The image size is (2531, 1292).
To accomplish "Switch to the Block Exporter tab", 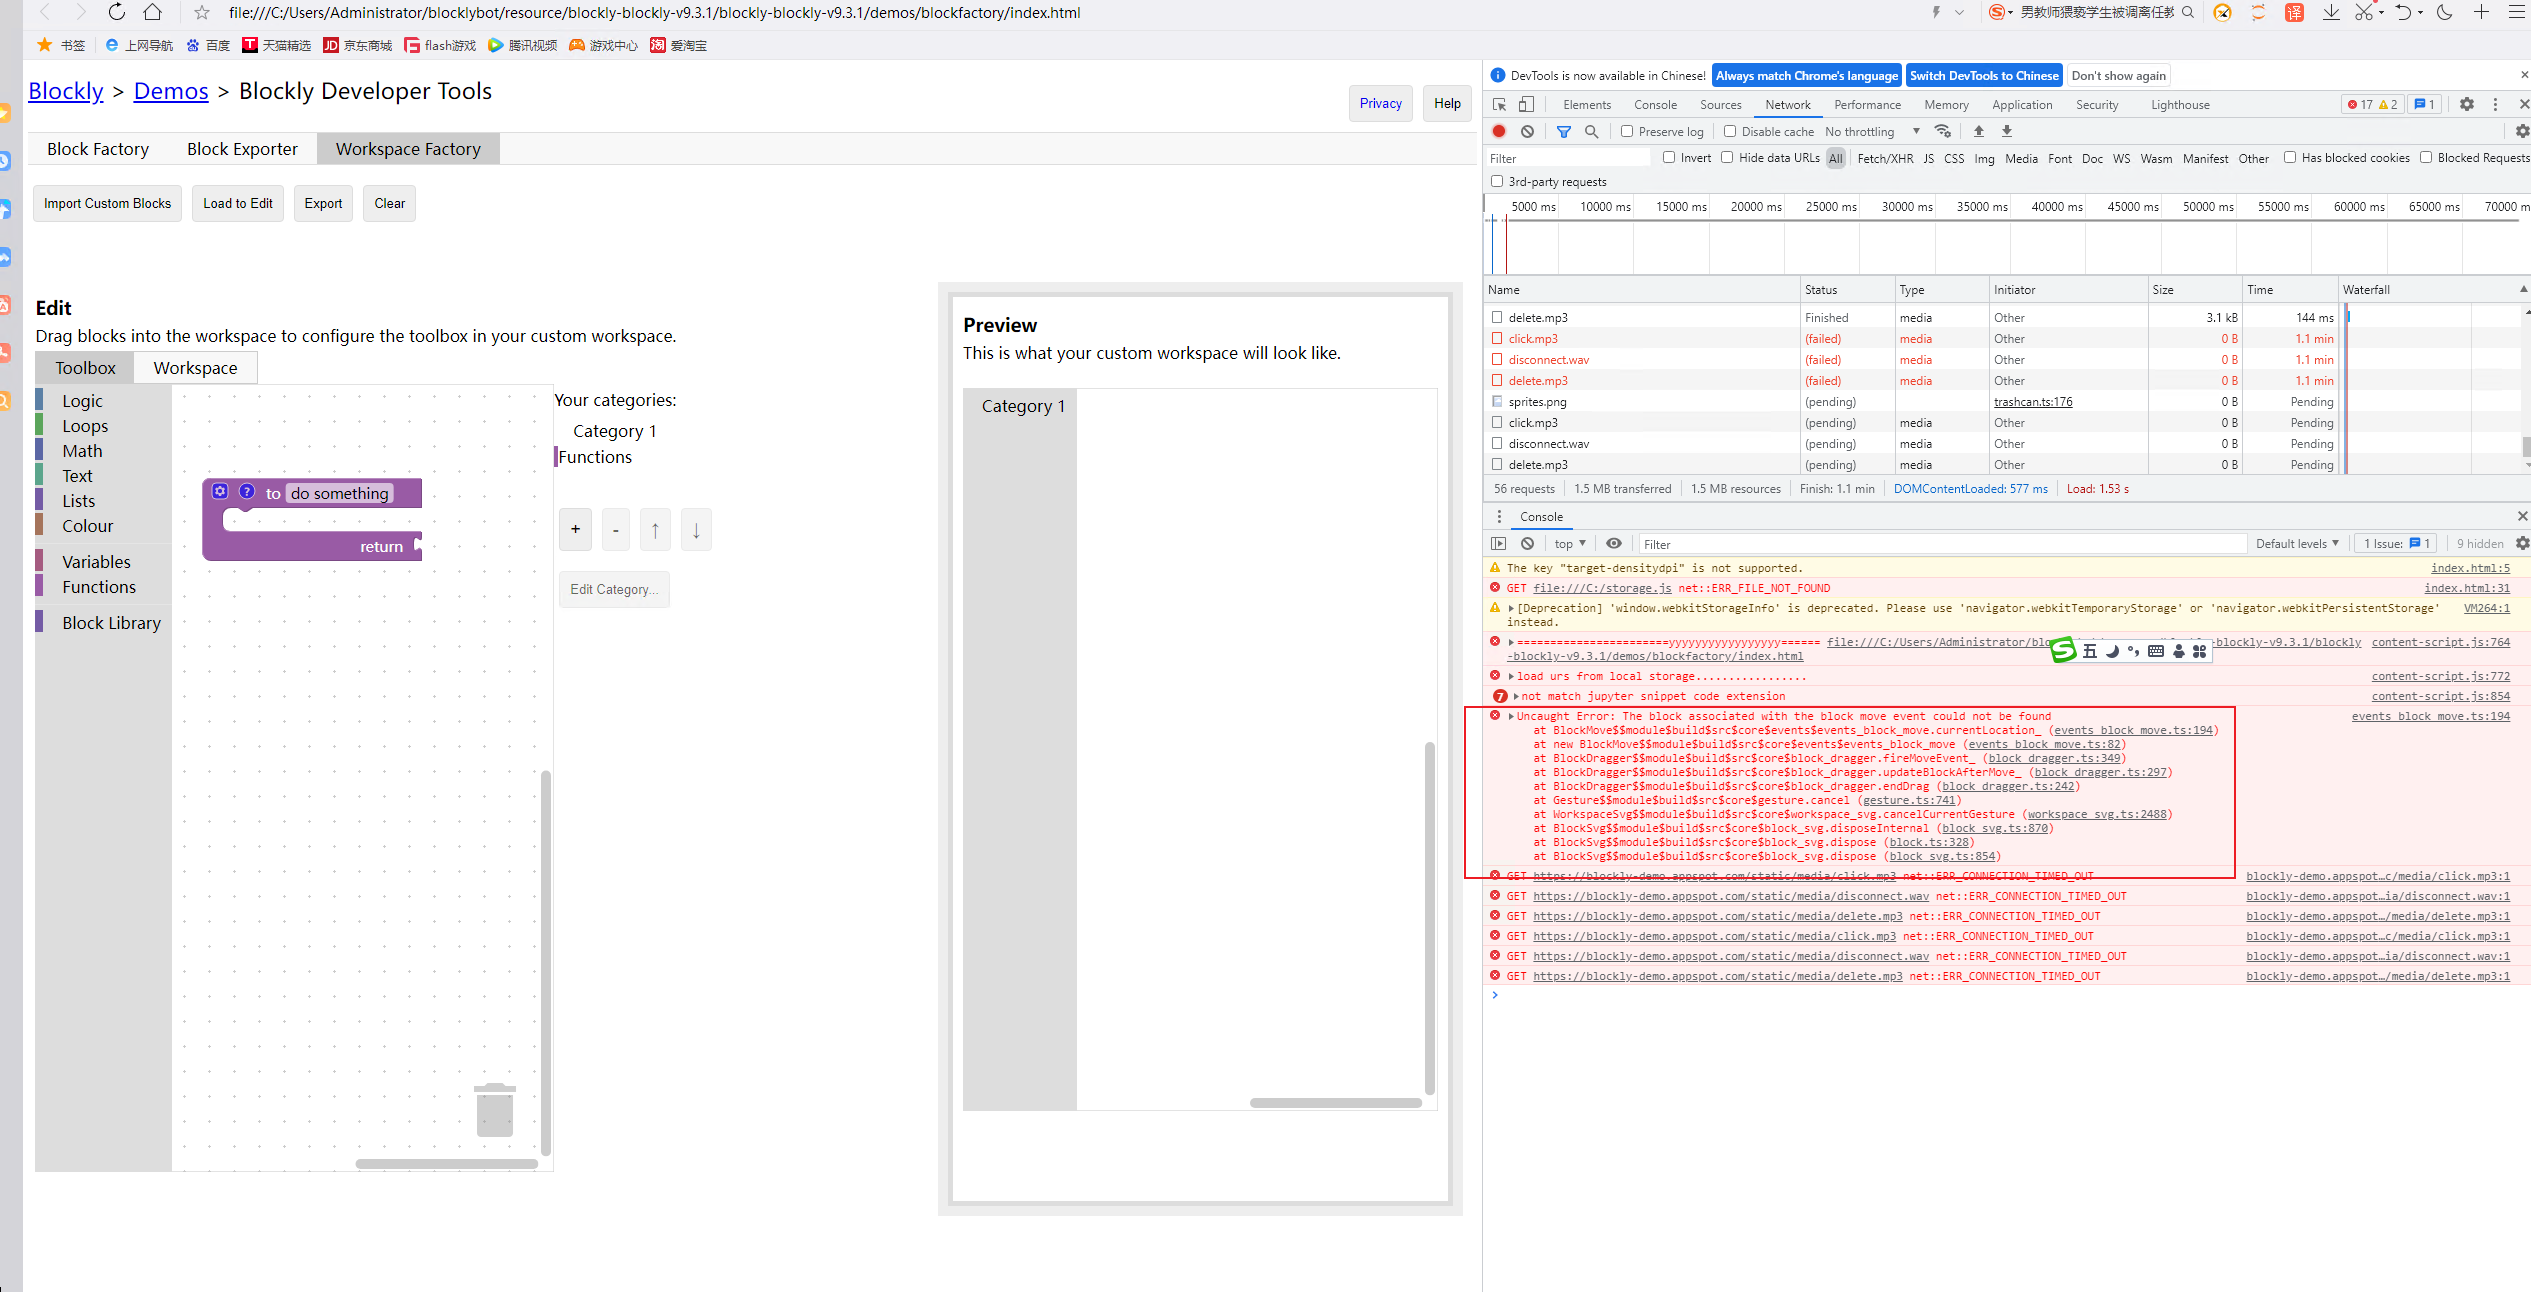I will [x=242, y=148].
